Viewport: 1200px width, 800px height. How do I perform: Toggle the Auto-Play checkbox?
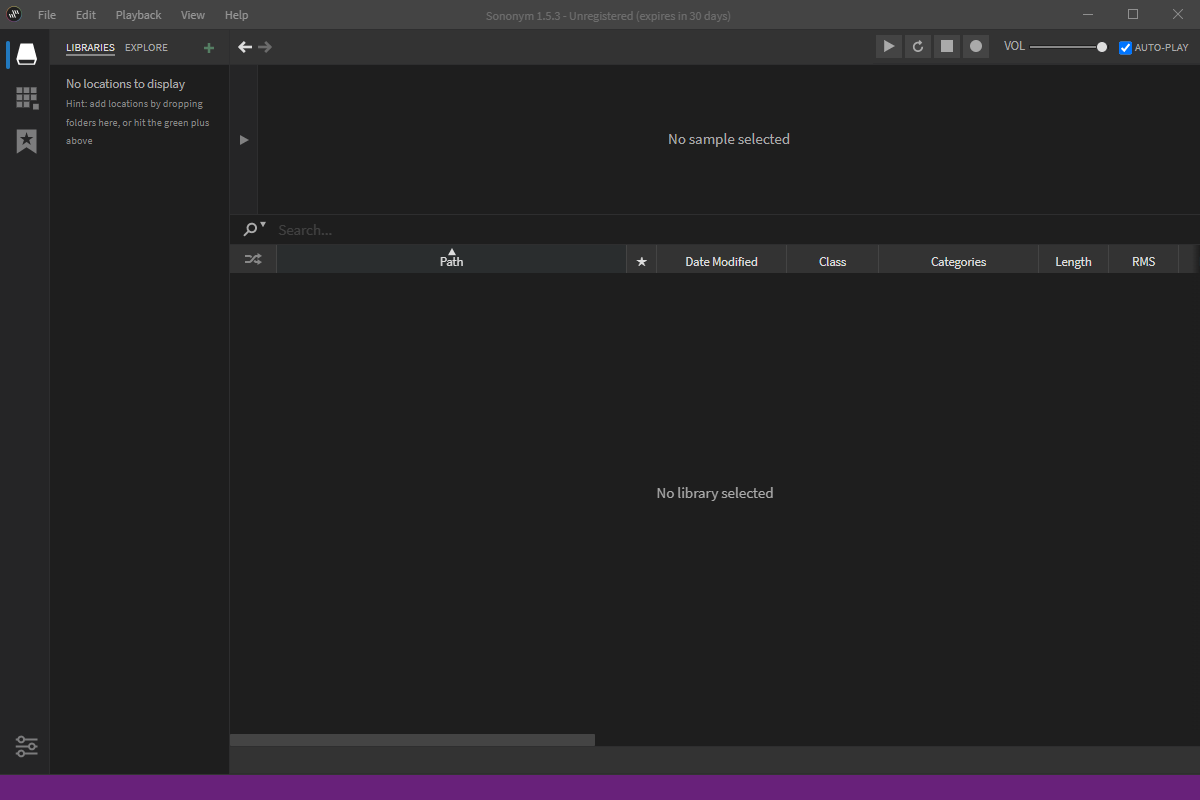(1126, 47)
